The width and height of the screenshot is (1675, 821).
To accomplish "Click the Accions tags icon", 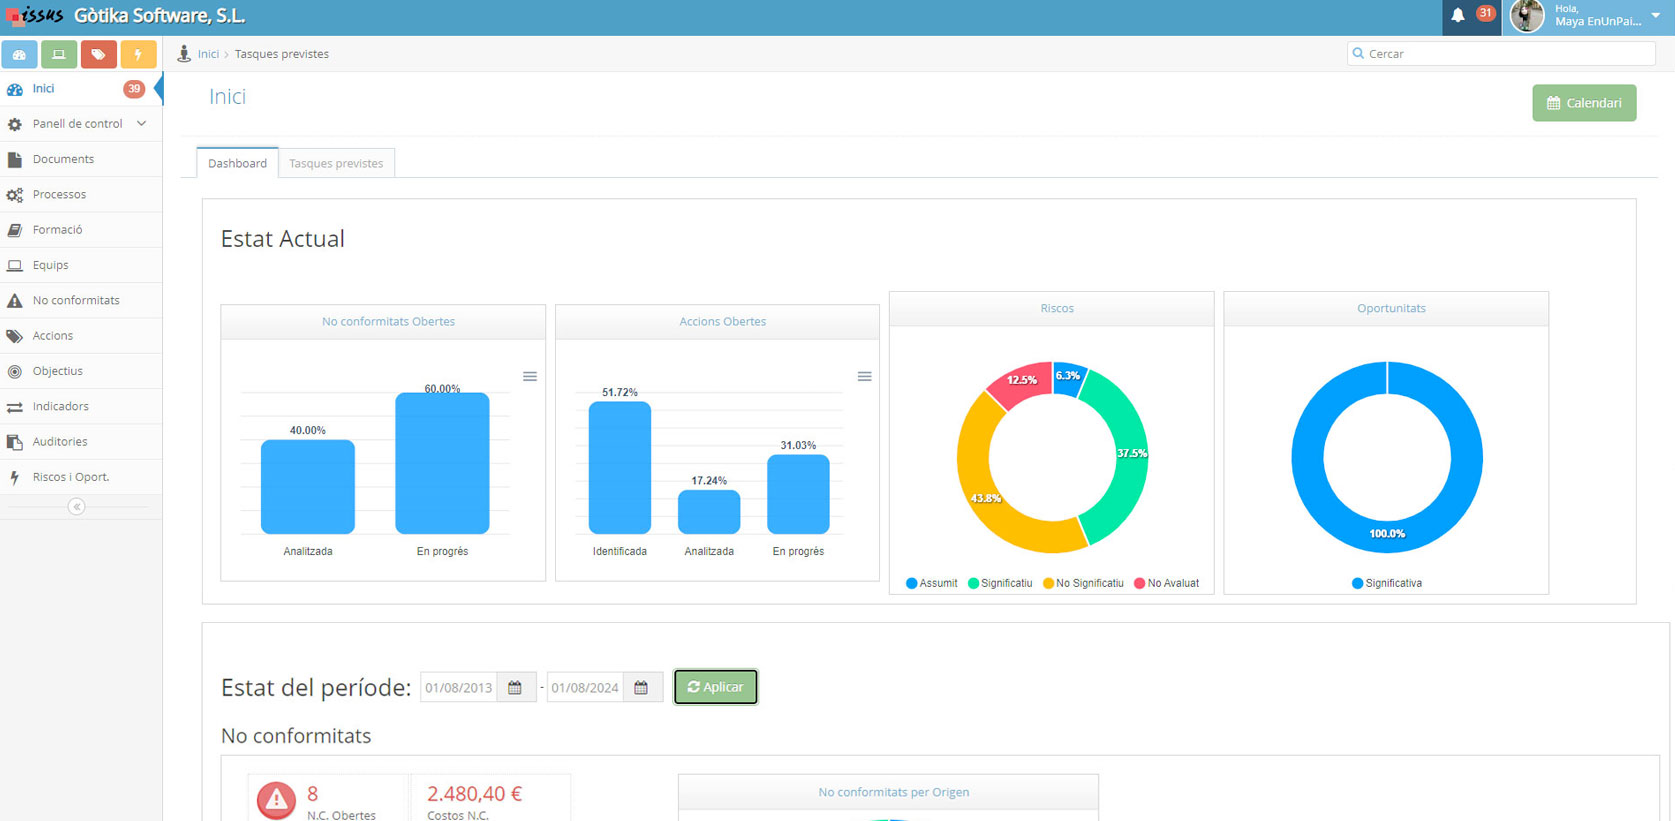I will coord(15,336).
